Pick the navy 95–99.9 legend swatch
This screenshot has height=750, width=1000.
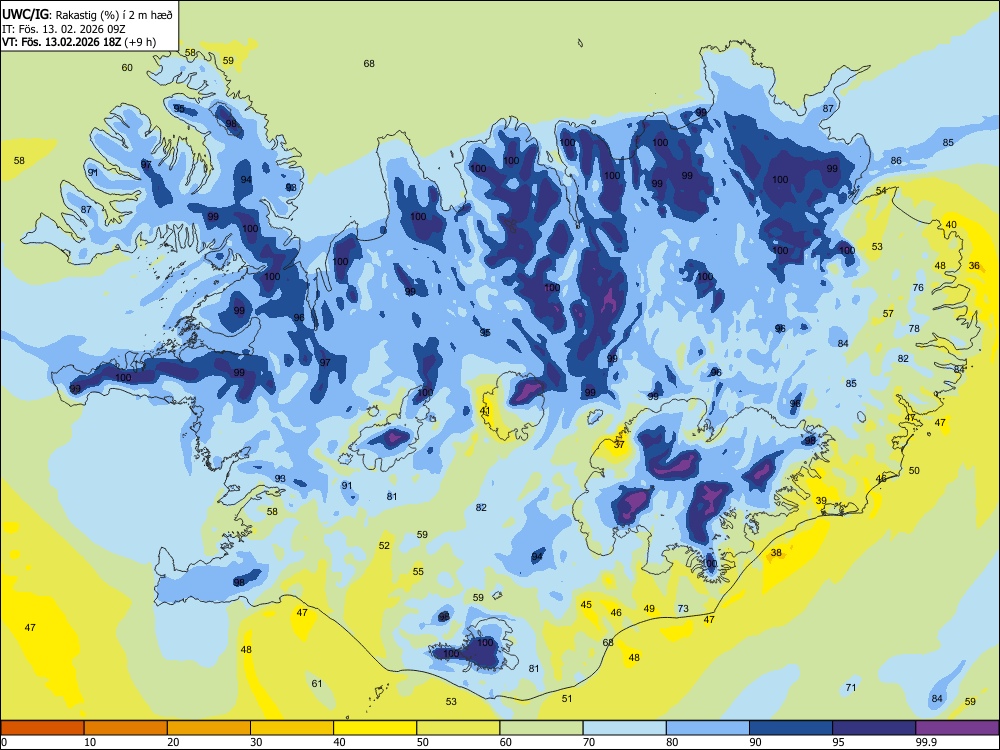point(874,728)
